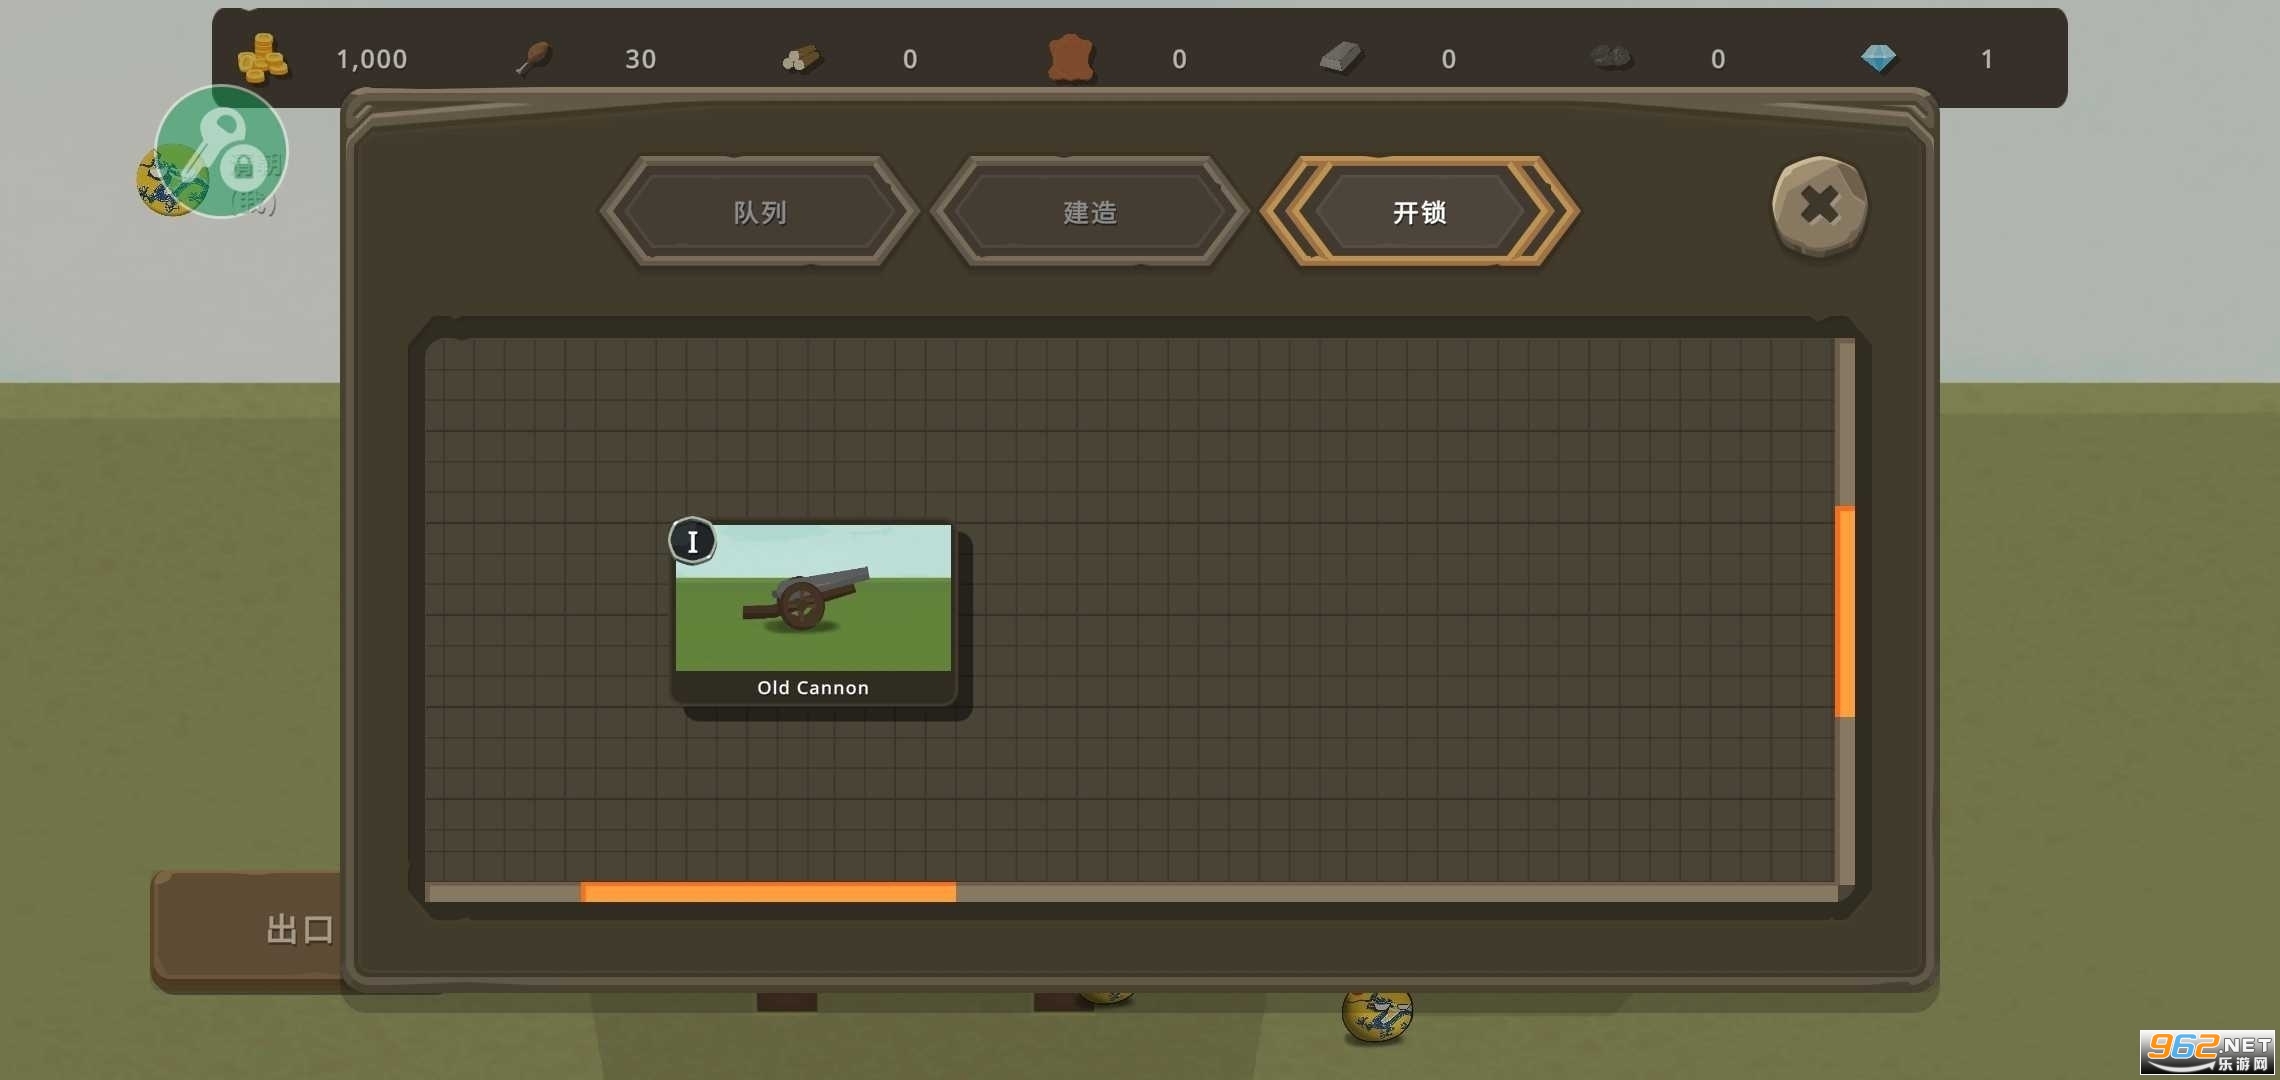The height and width of the screenshot is (1080, 2280).
Task: Select the 开锁 tab
Action: (x=1420, y=212)
